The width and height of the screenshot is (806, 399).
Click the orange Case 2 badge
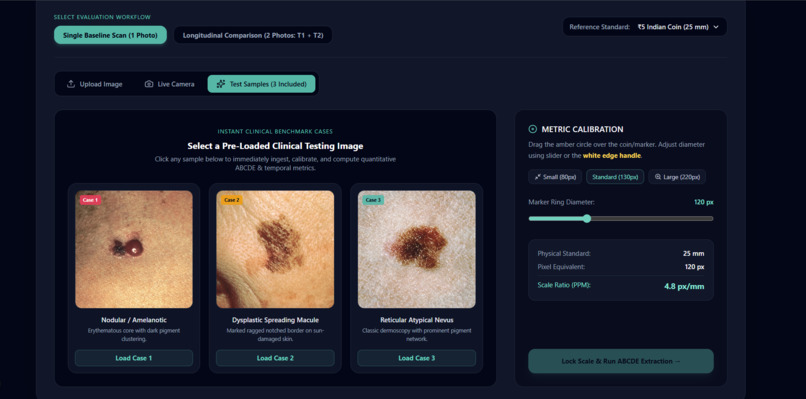(x=231, y=200)
